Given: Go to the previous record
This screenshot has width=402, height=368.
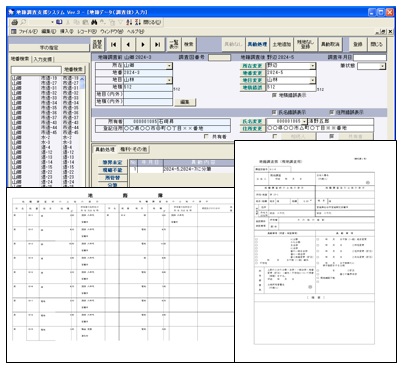Looking at the screenshot, I should pos(128,44).
